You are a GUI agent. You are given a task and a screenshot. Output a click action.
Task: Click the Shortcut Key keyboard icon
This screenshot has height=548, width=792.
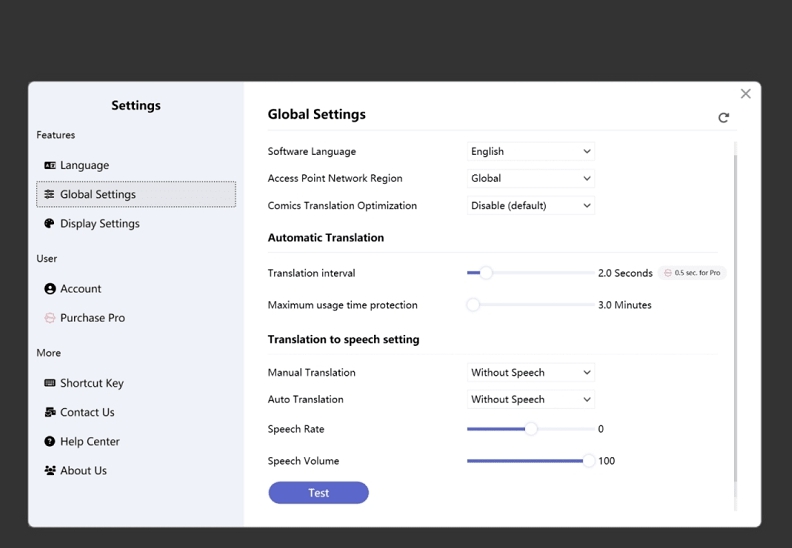click(50, 383)
